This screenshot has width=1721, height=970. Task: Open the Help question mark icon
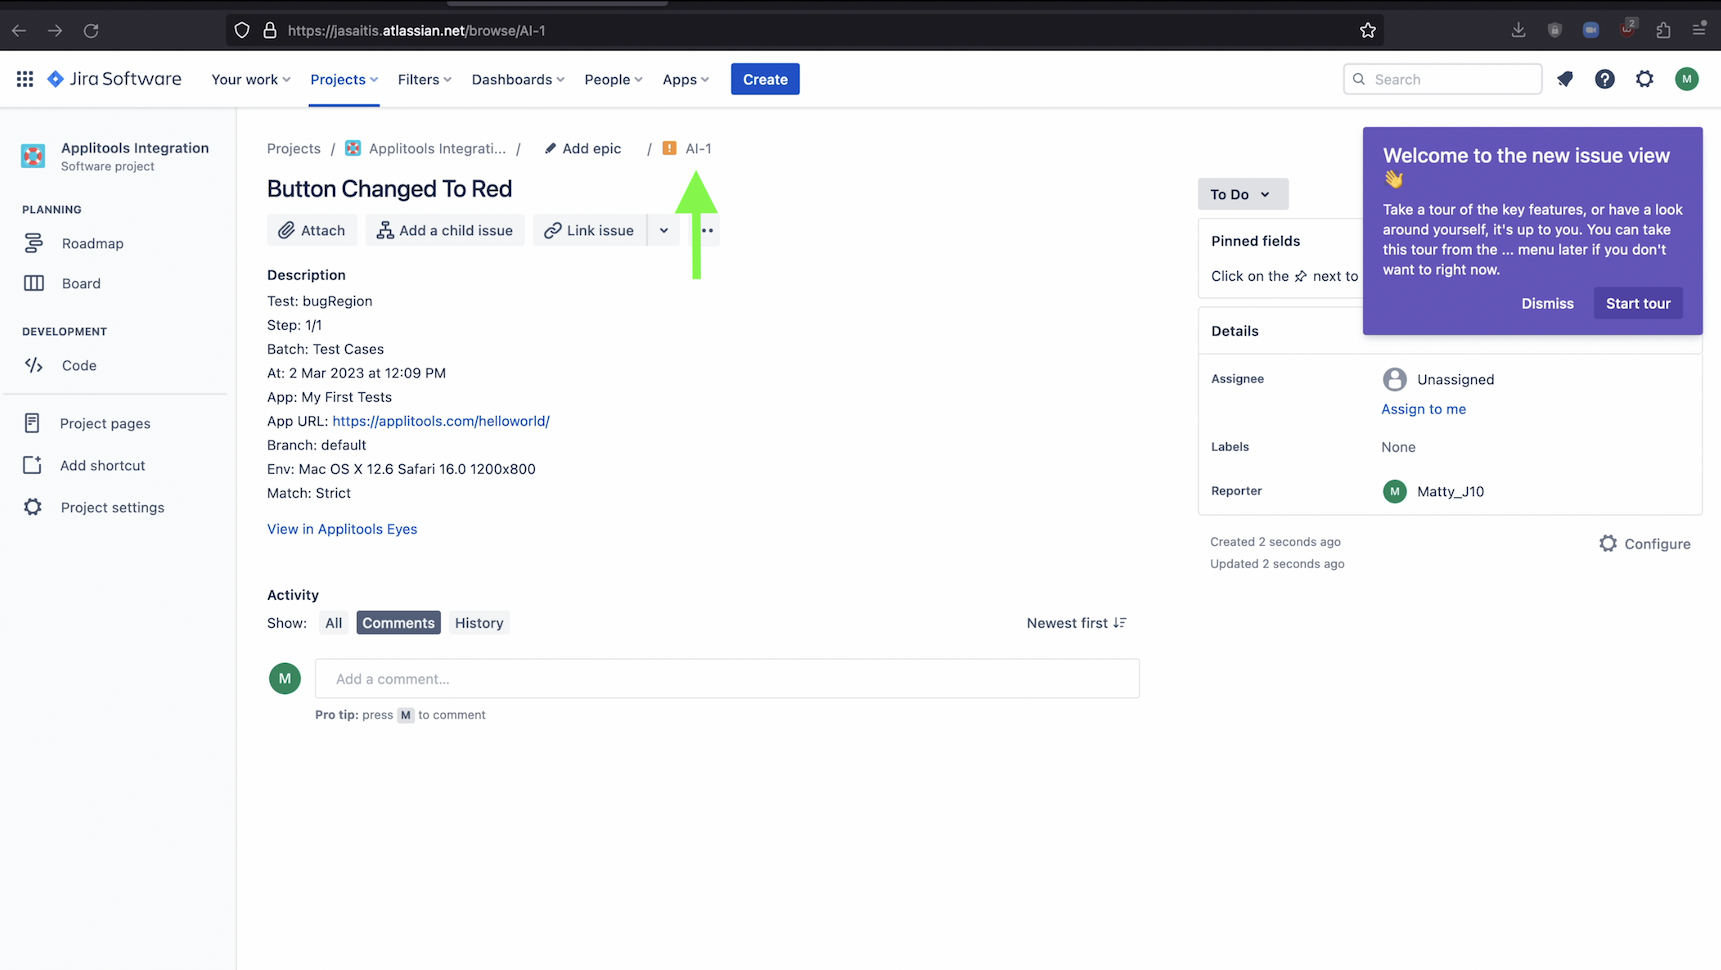(1605, 79)
